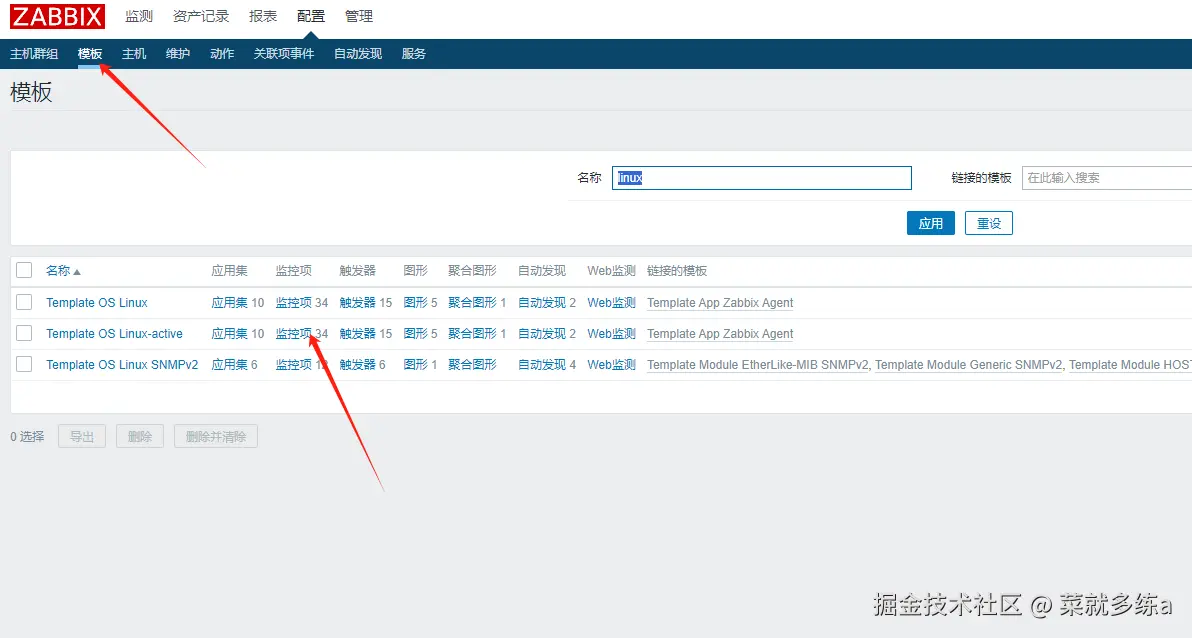Open the 配置 top menu
The height and width of the screenshot is (638, 1192).
(311, 16)
